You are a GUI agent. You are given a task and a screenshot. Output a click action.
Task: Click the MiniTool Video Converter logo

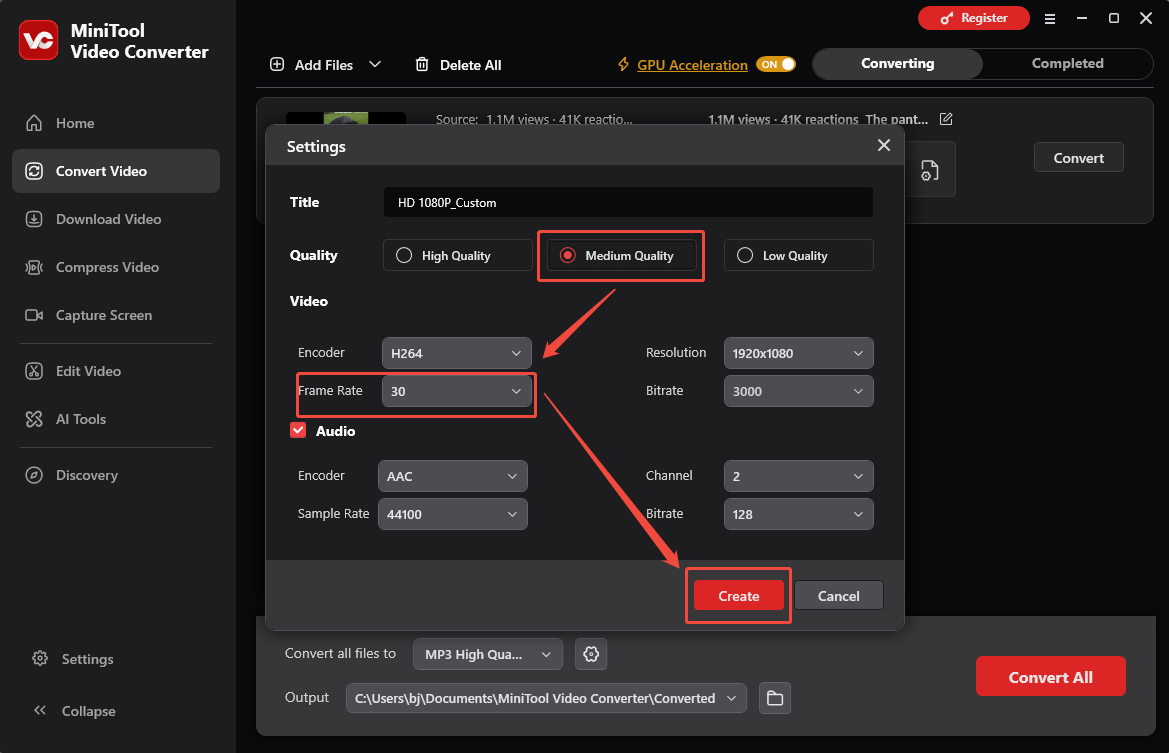coord(39,40)
